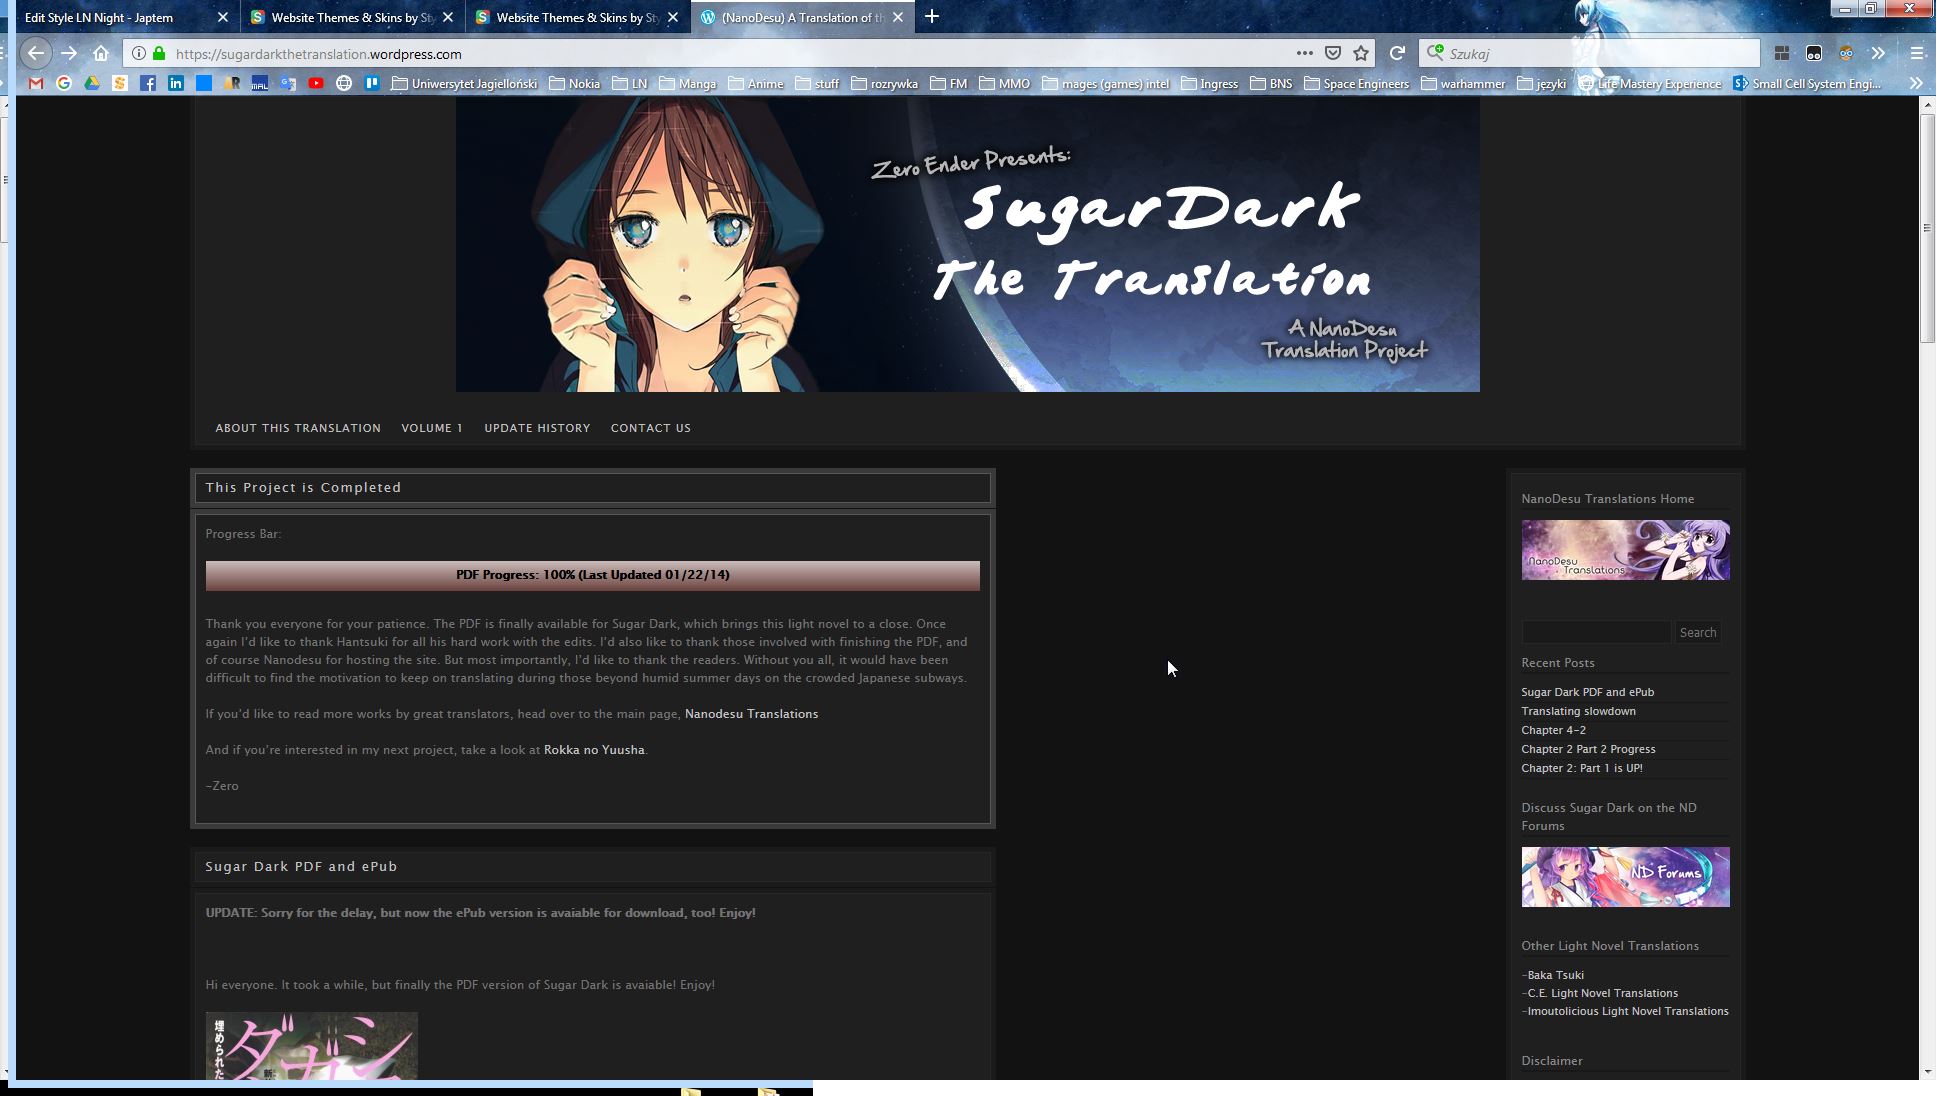Go forward with the forward arrow
This screenshot has height=1096, width=1936.
tap(69, 53)
